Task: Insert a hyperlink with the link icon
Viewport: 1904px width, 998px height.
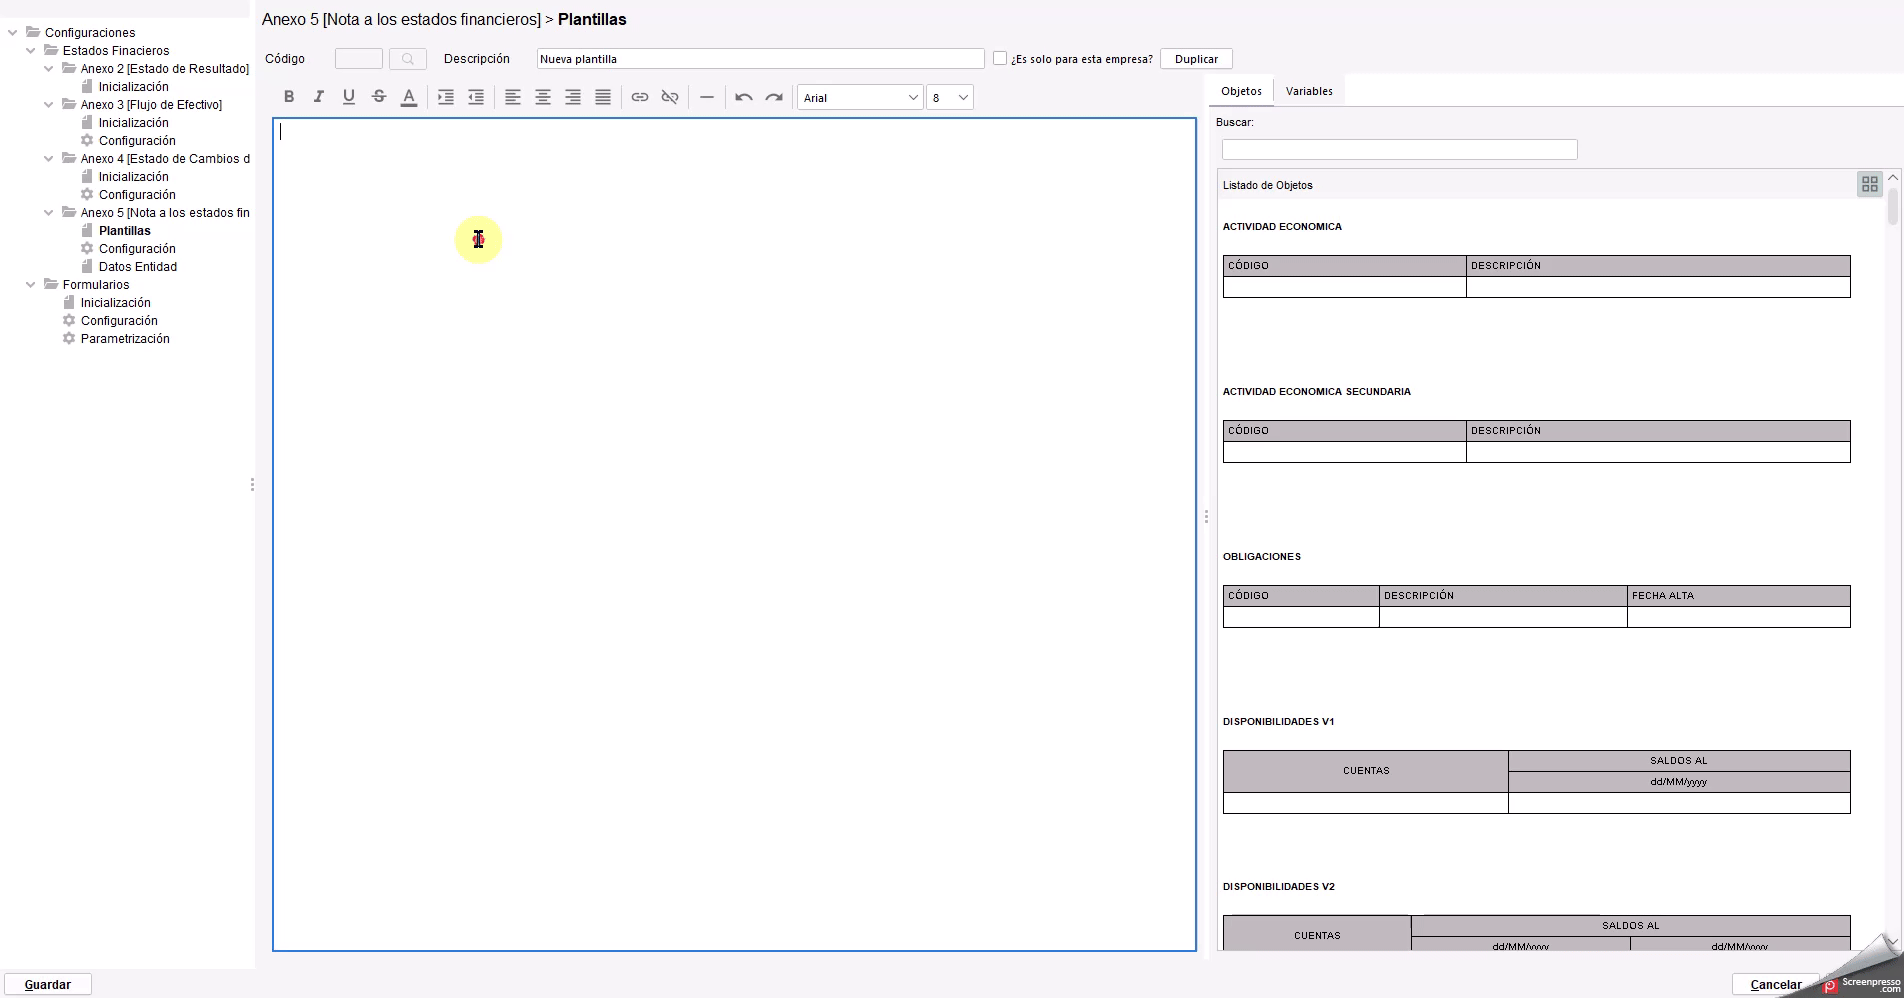Action: click(640, 97)
